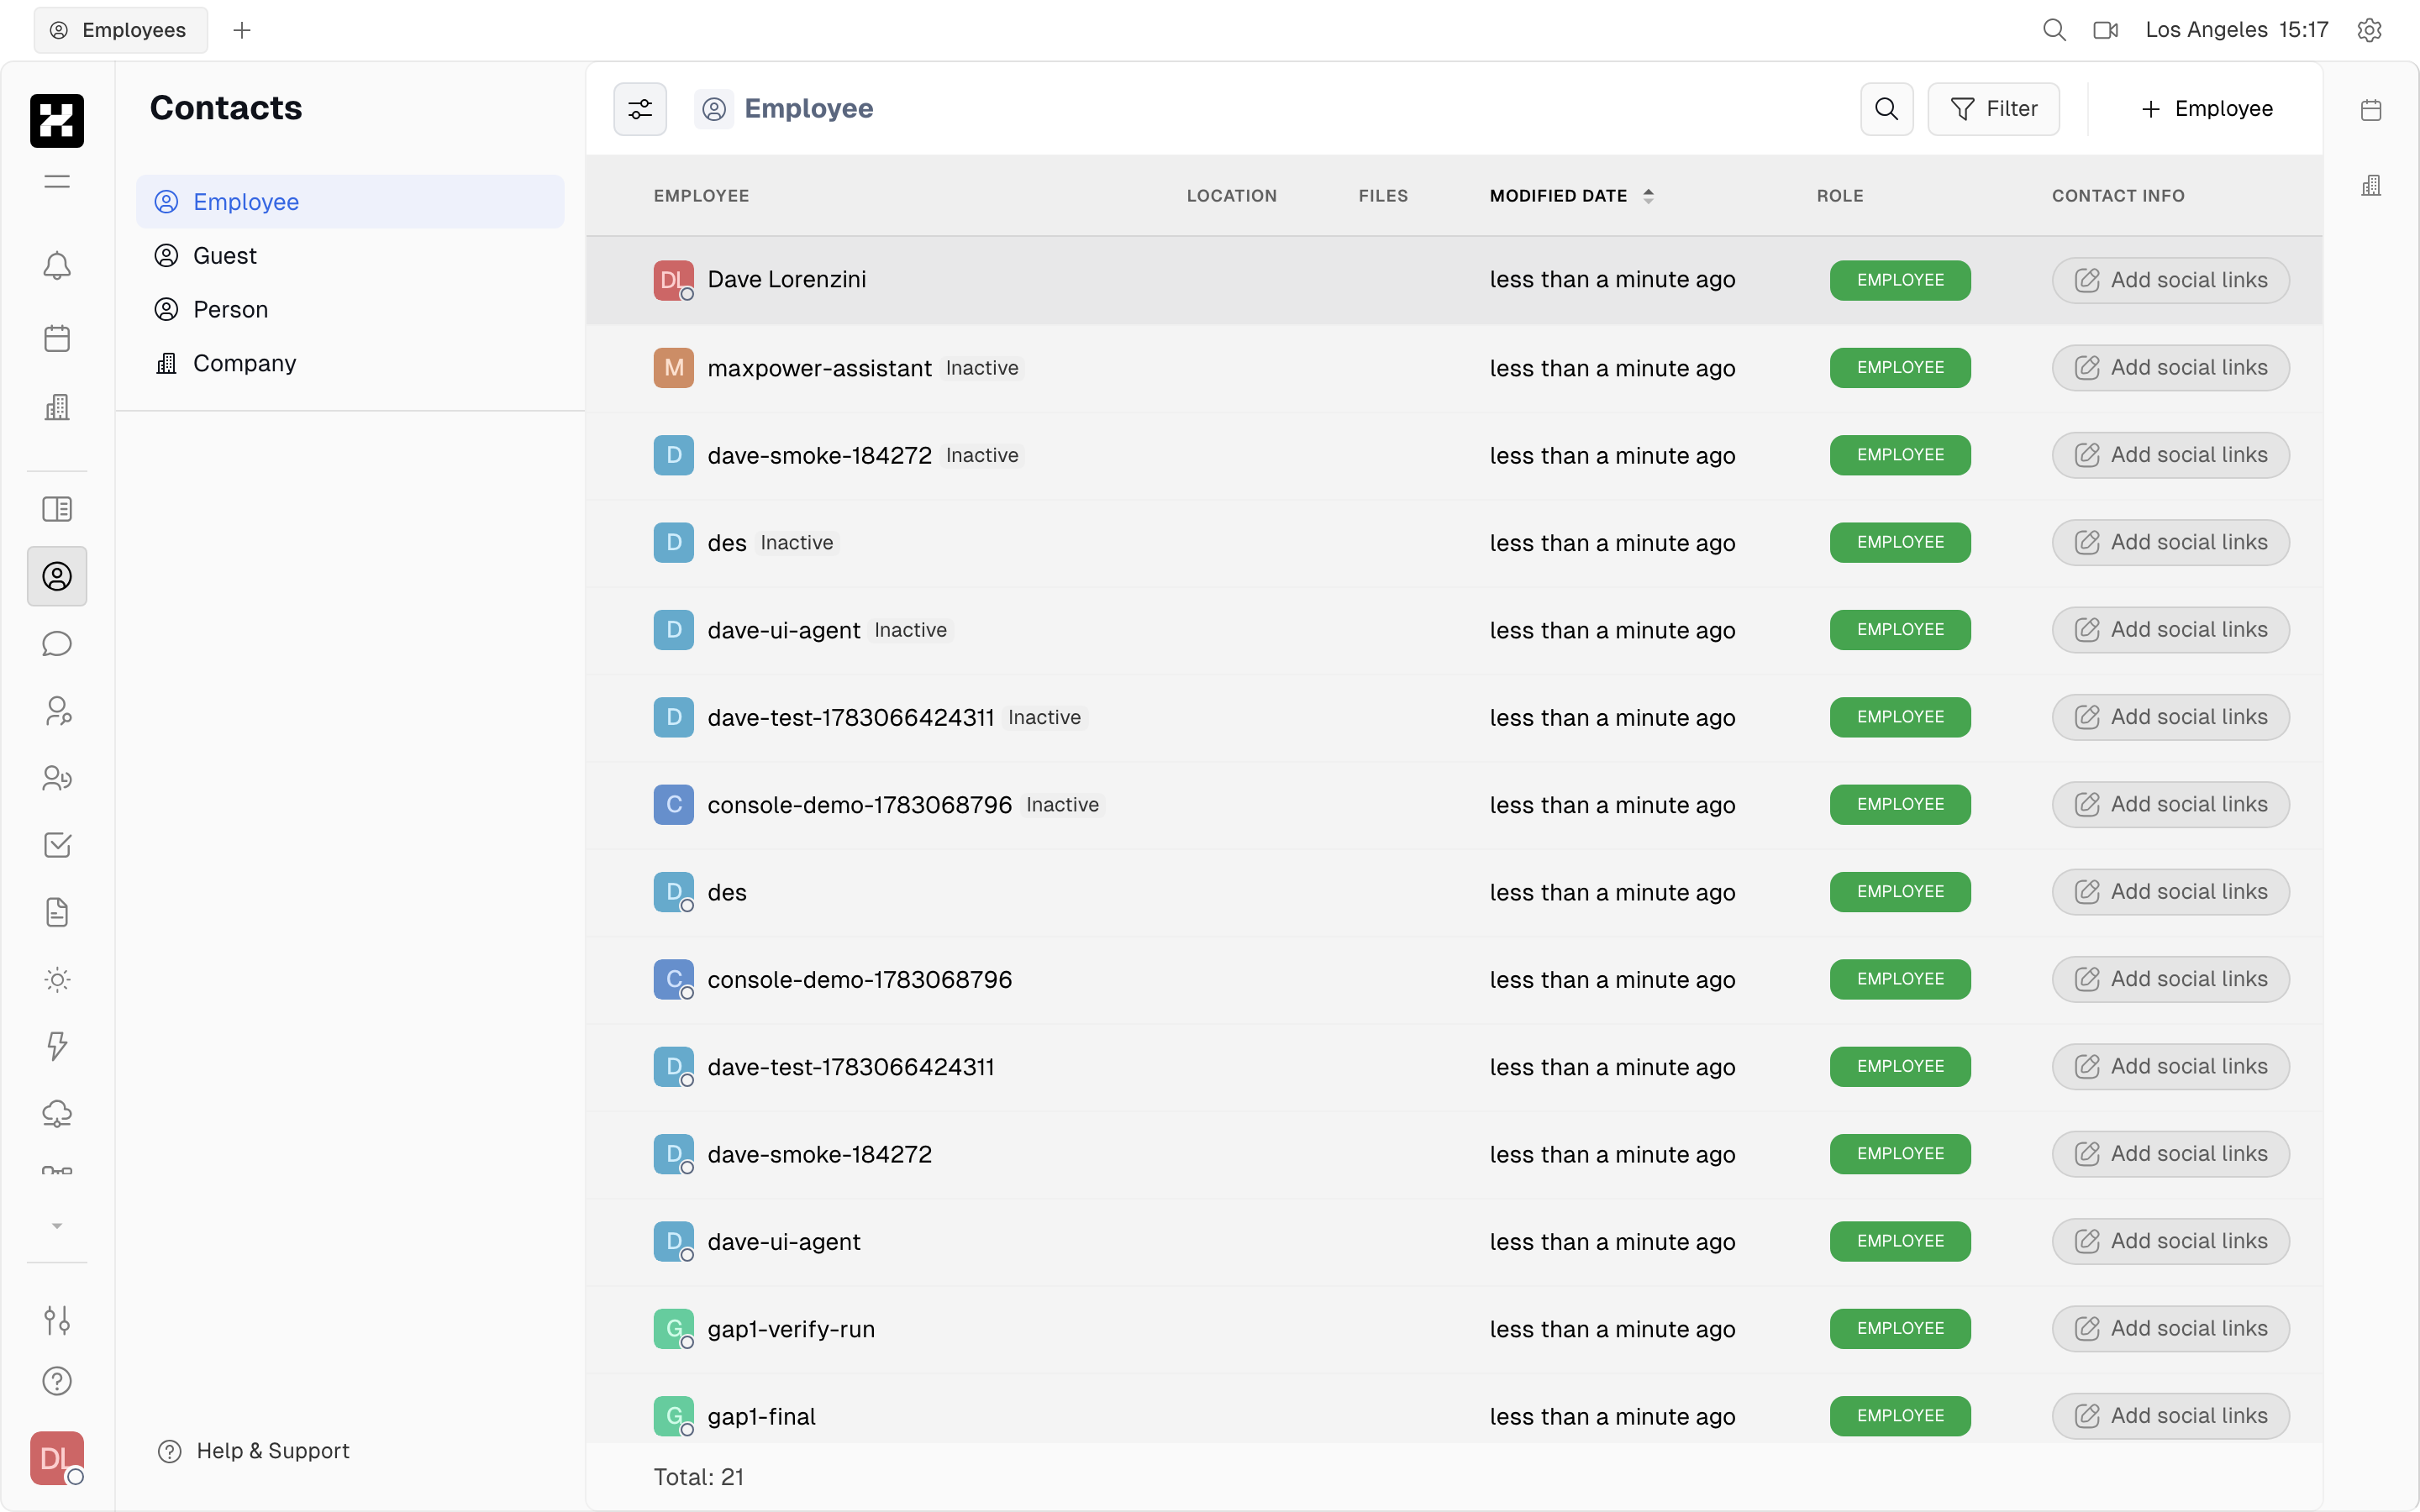Select Person in Contacts navigation

point(350,310)
